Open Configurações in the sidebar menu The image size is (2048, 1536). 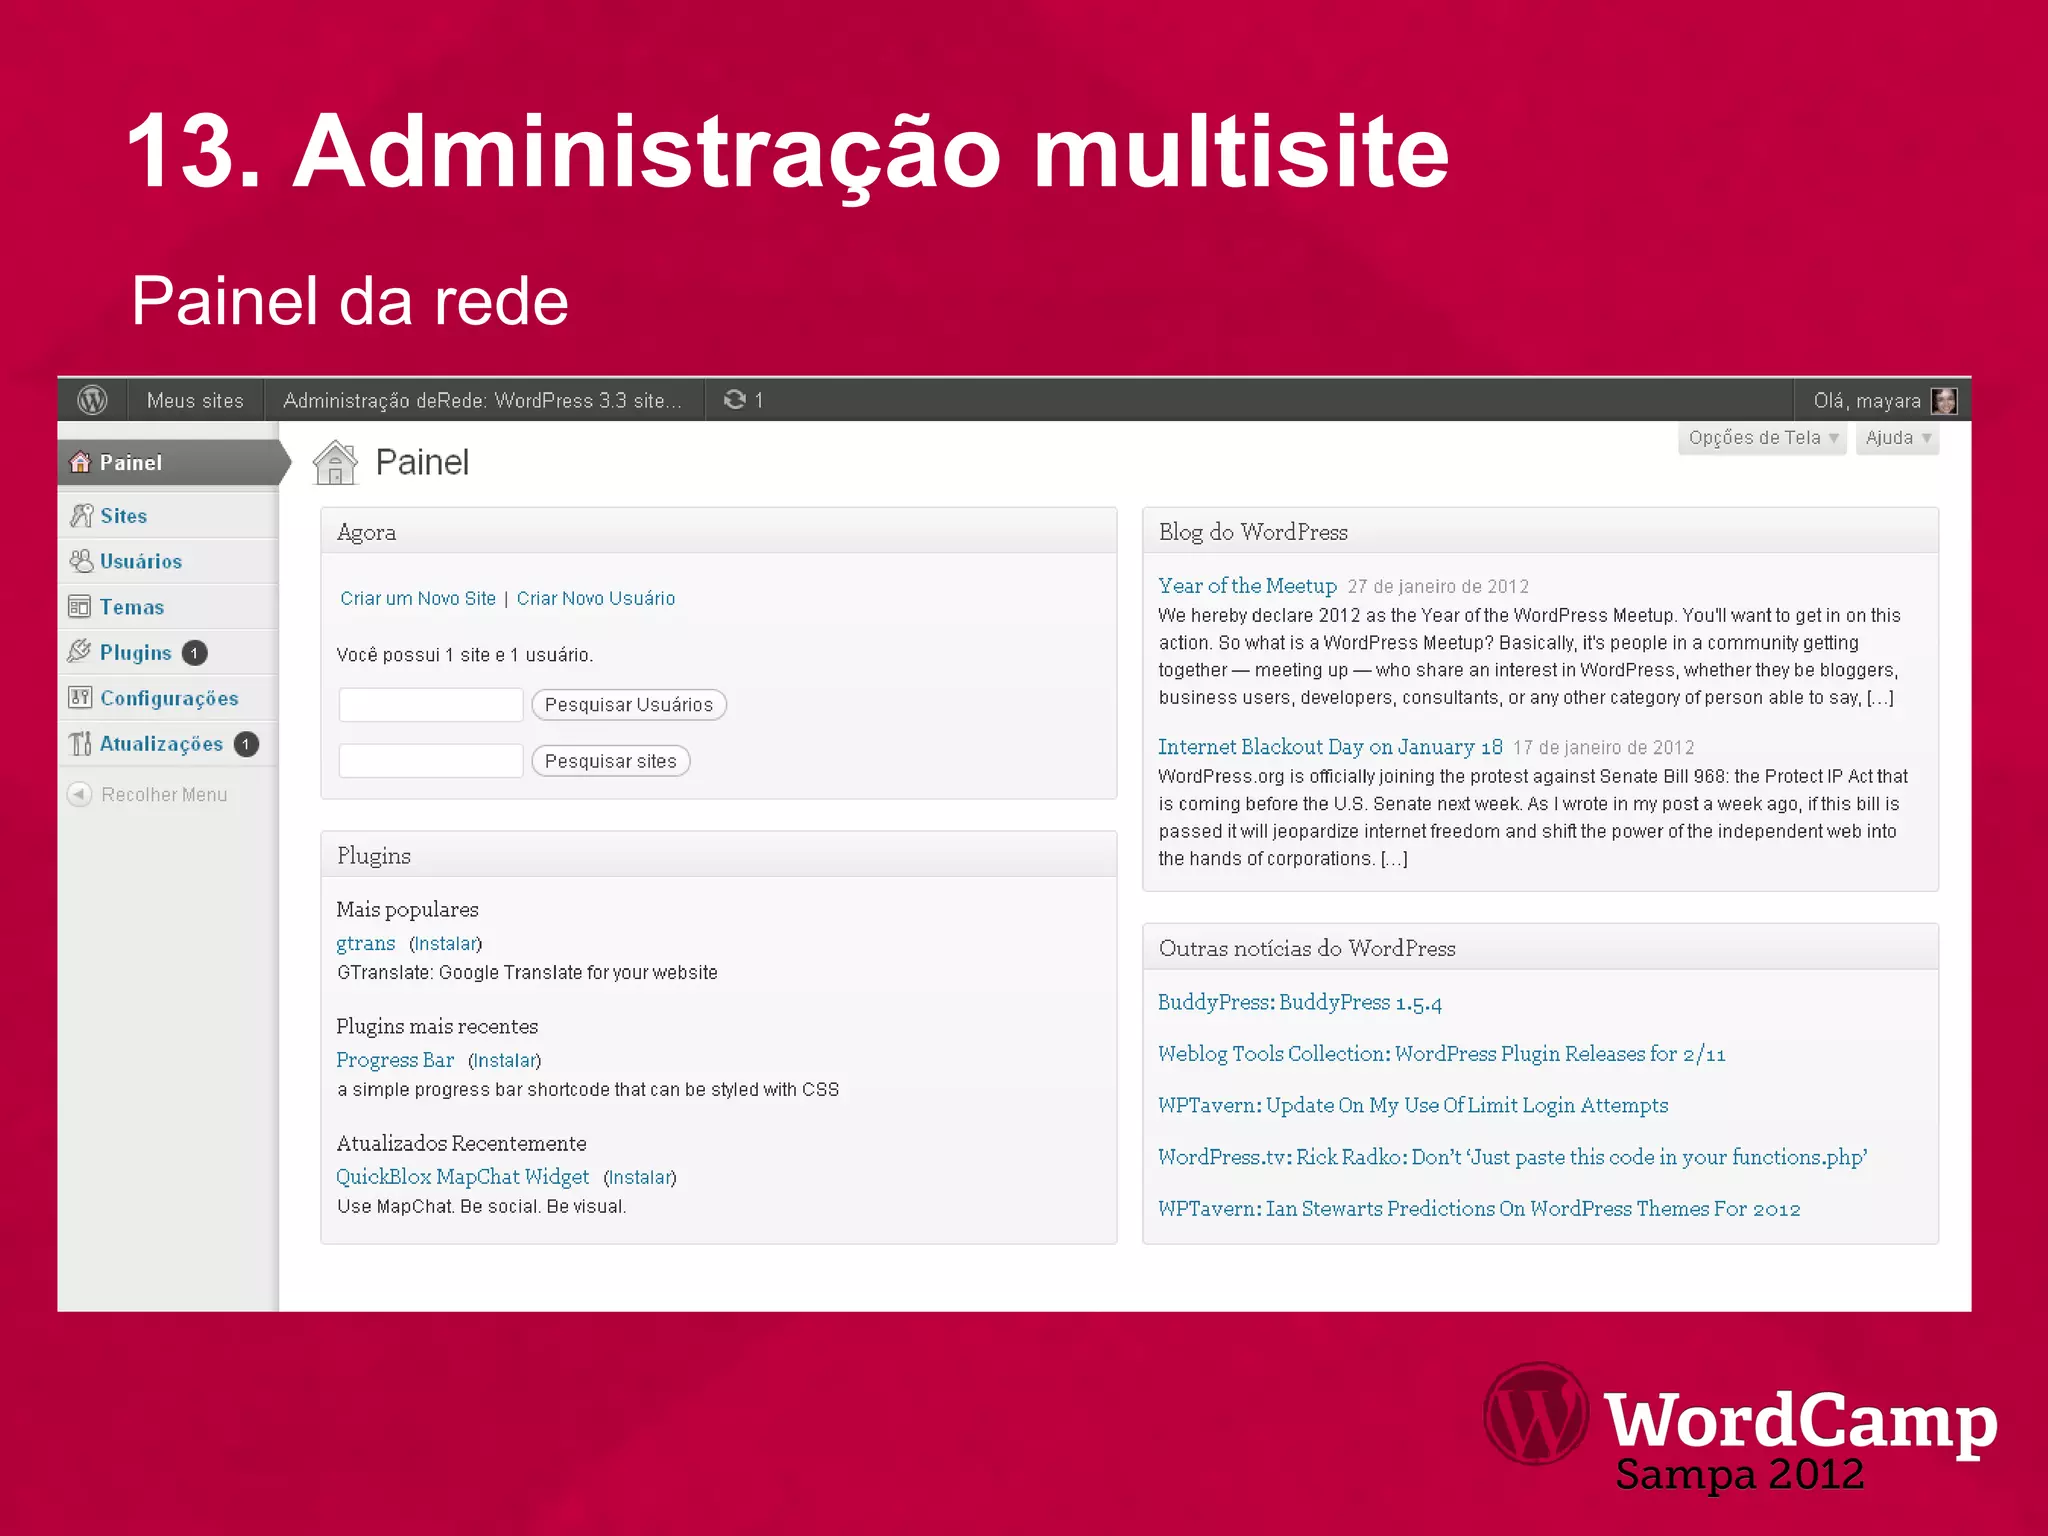168,698
